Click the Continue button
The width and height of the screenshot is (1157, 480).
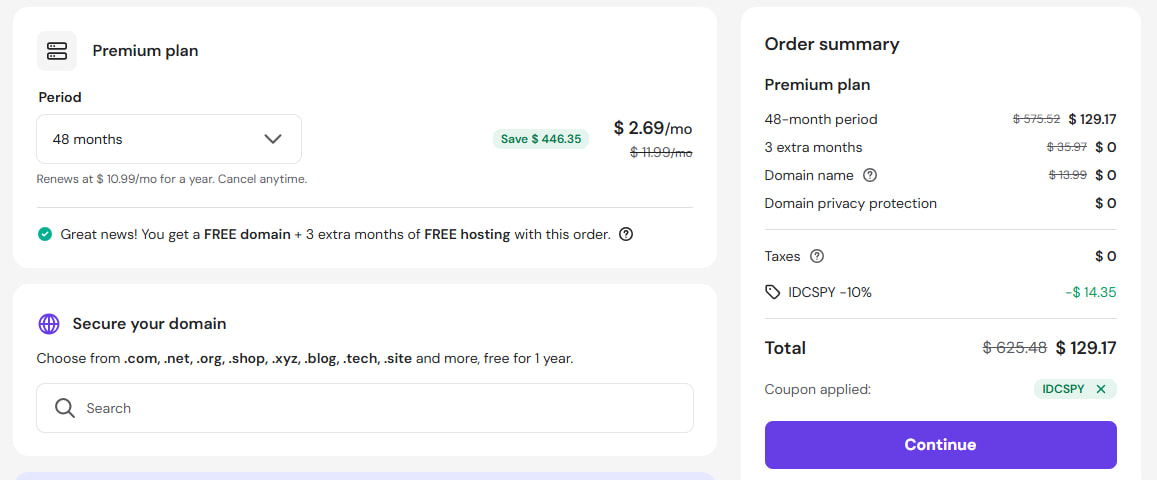tap(940, 445)
